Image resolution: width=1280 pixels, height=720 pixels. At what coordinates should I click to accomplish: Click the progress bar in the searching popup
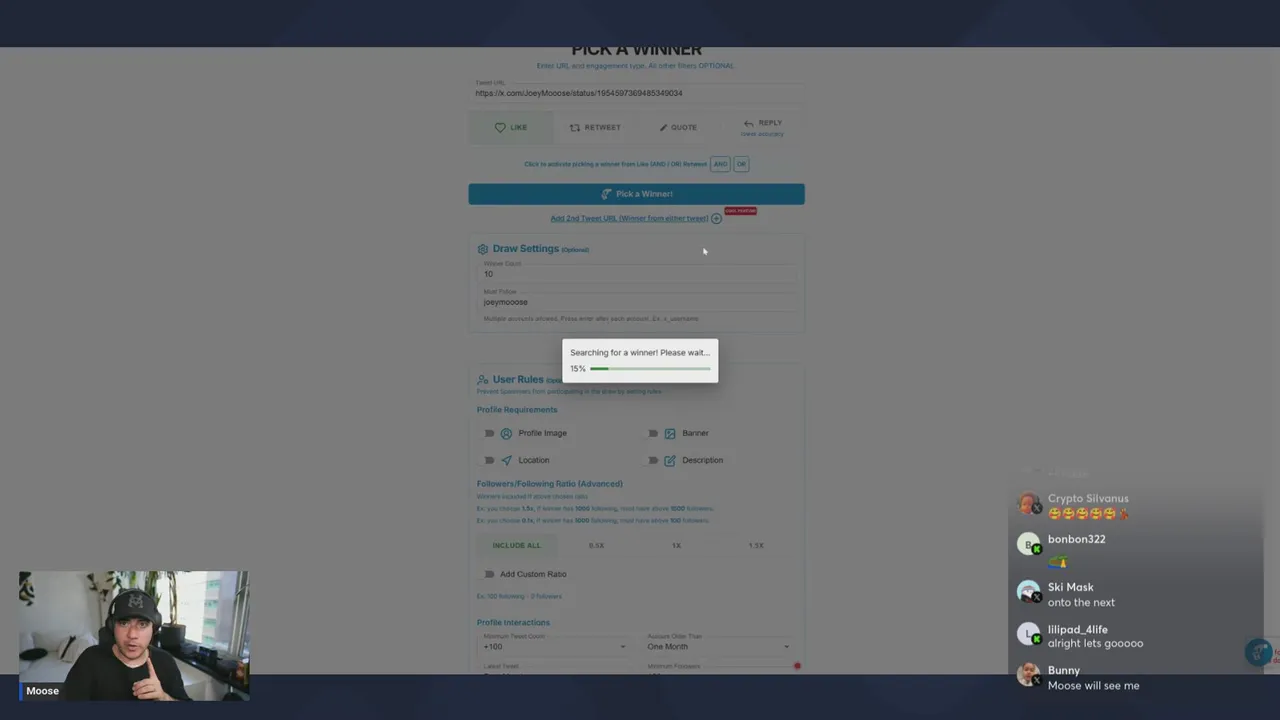pyautogui.click(x=650, y=369)
